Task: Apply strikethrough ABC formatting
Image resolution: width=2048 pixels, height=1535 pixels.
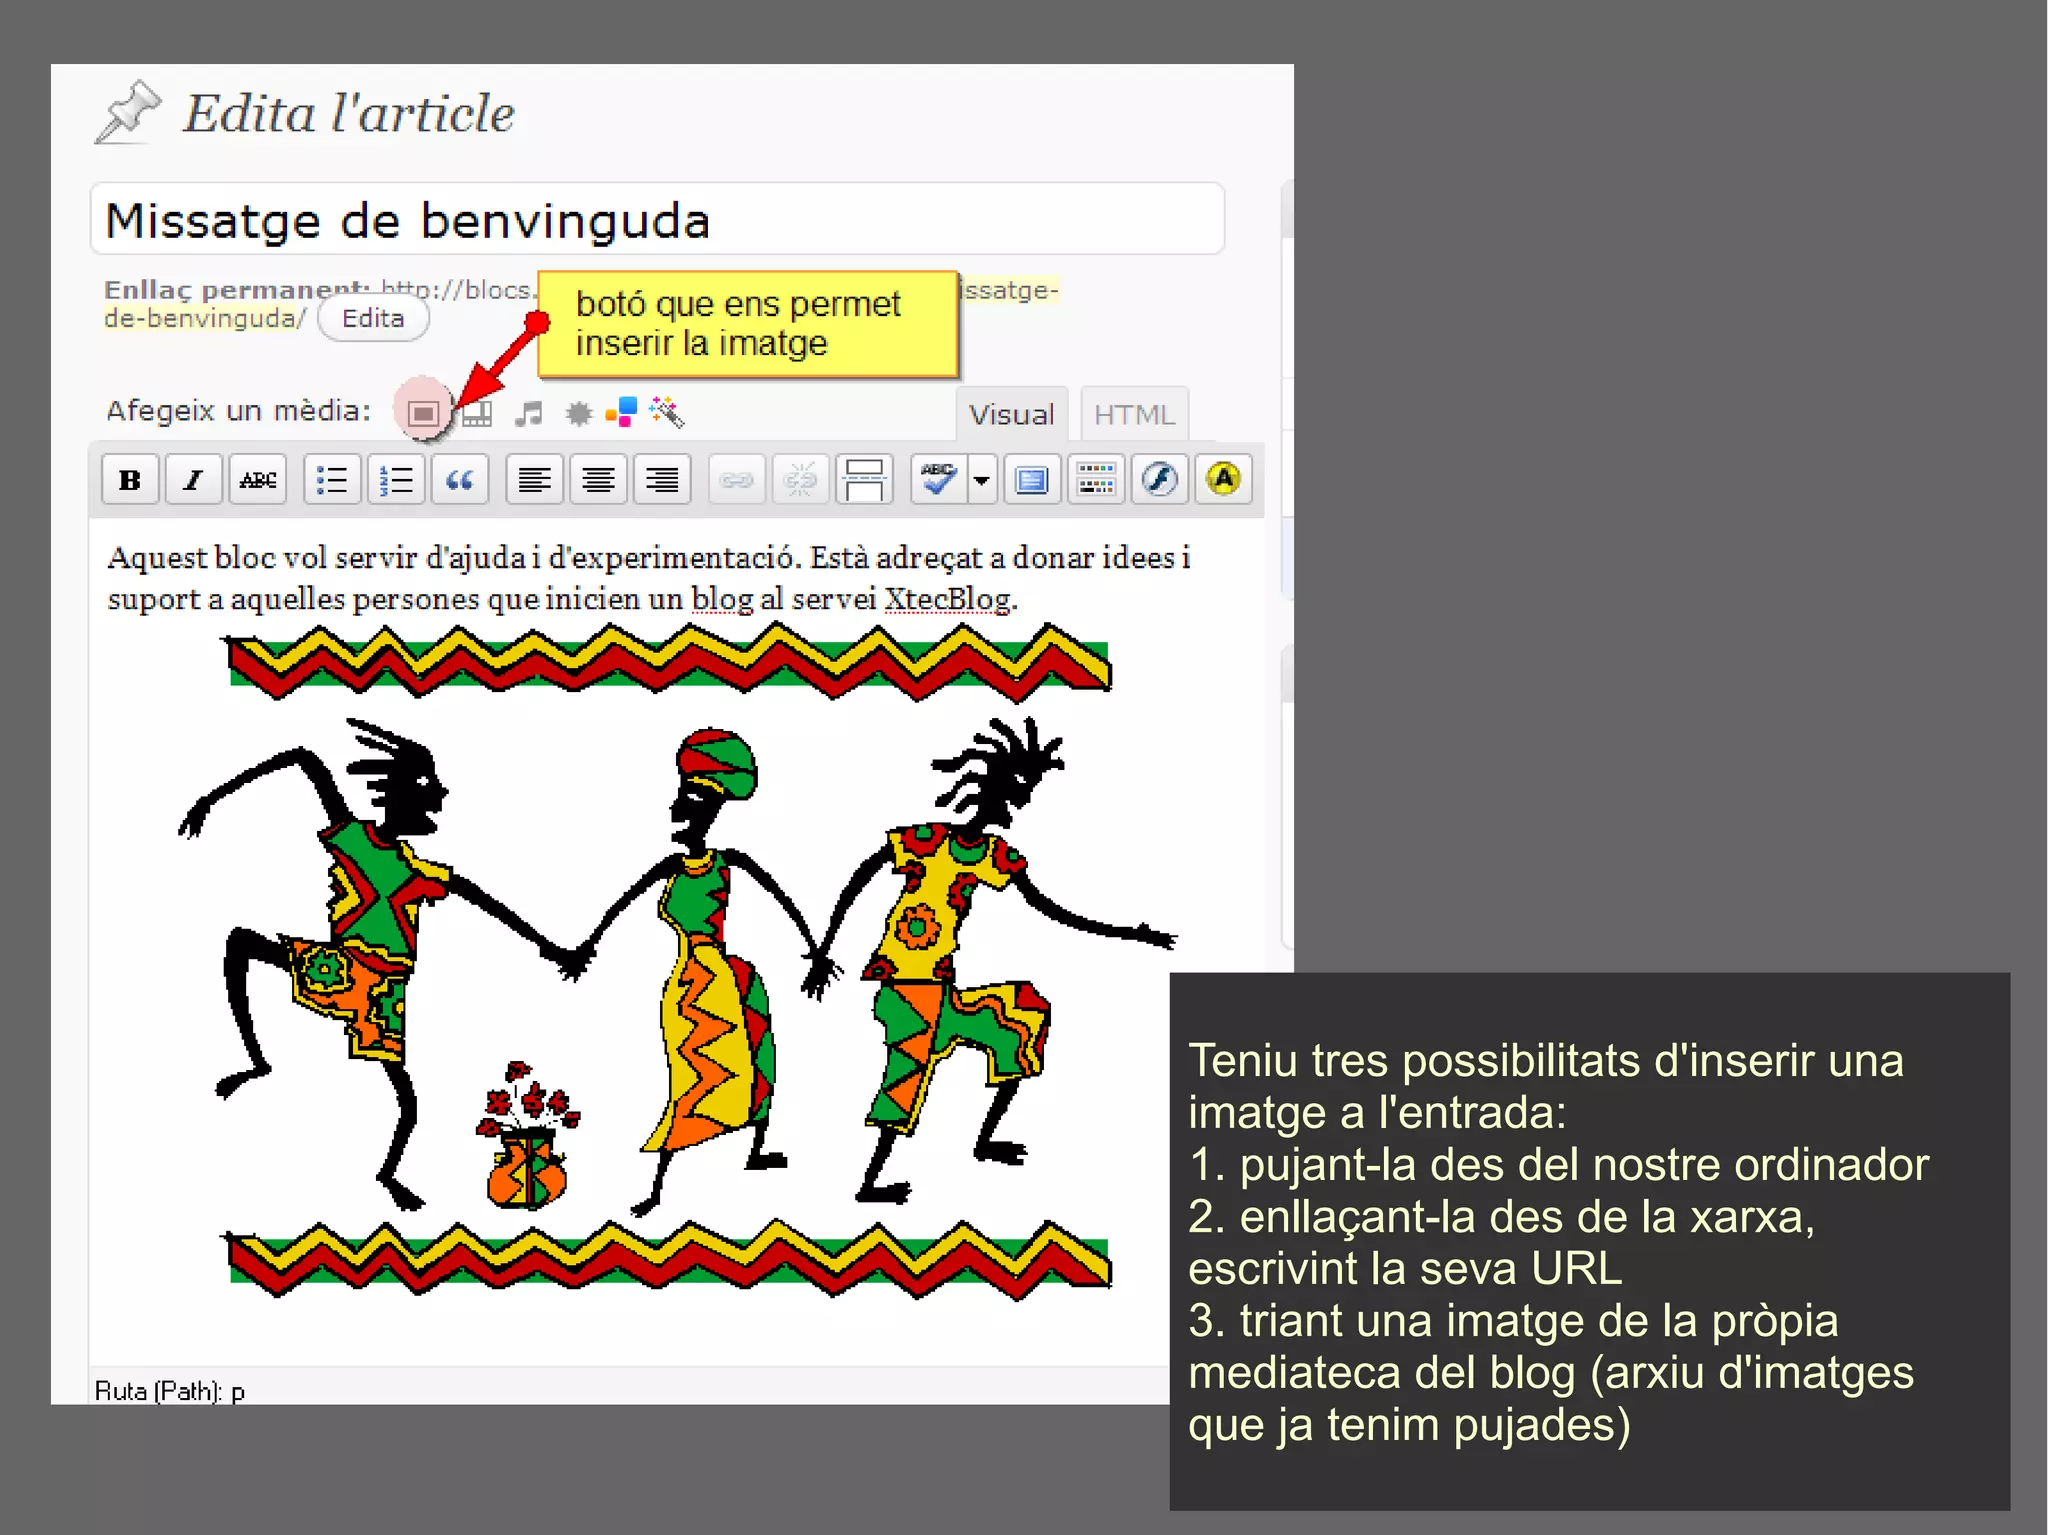Action: (x=257, y=480)
